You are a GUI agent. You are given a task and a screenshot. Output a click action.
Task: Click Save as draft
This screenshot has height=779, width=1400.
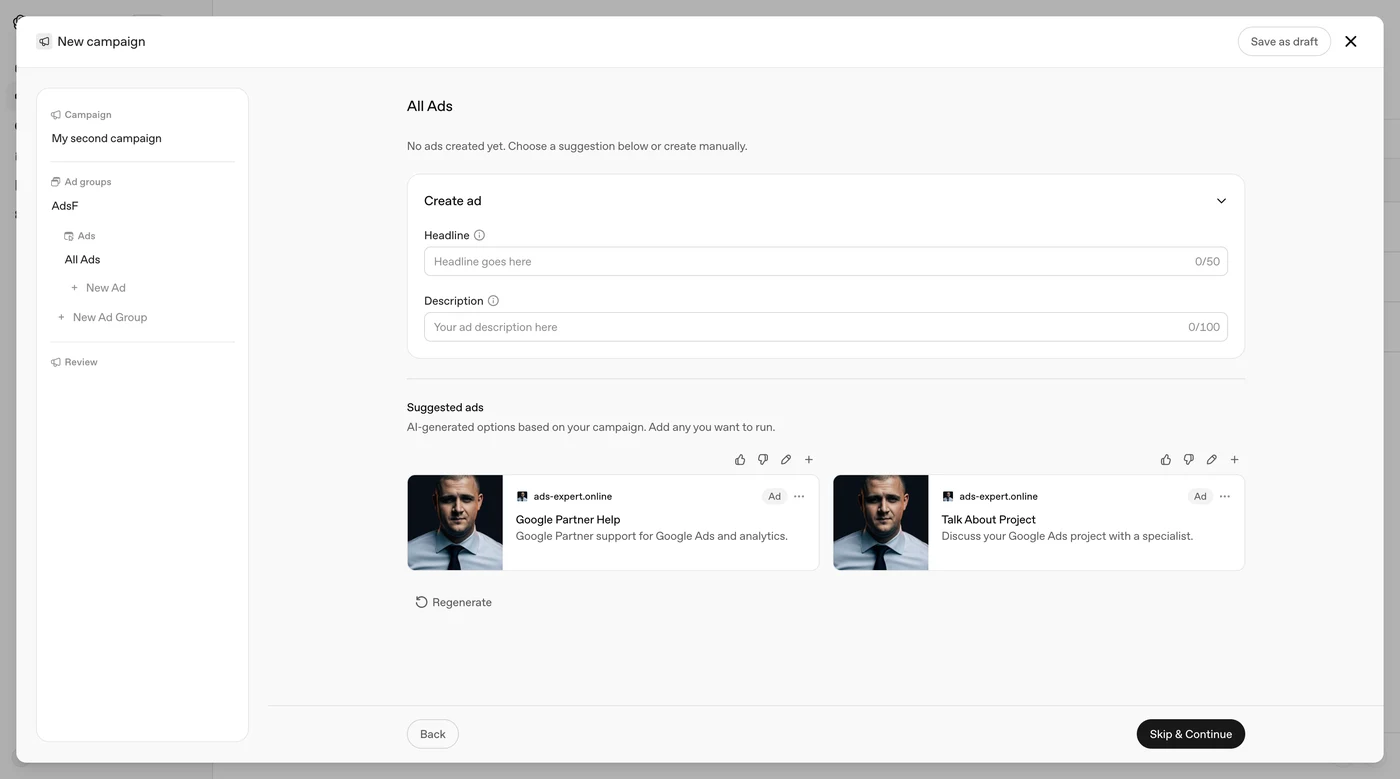pyautogui.click(x=1284, y=42)
